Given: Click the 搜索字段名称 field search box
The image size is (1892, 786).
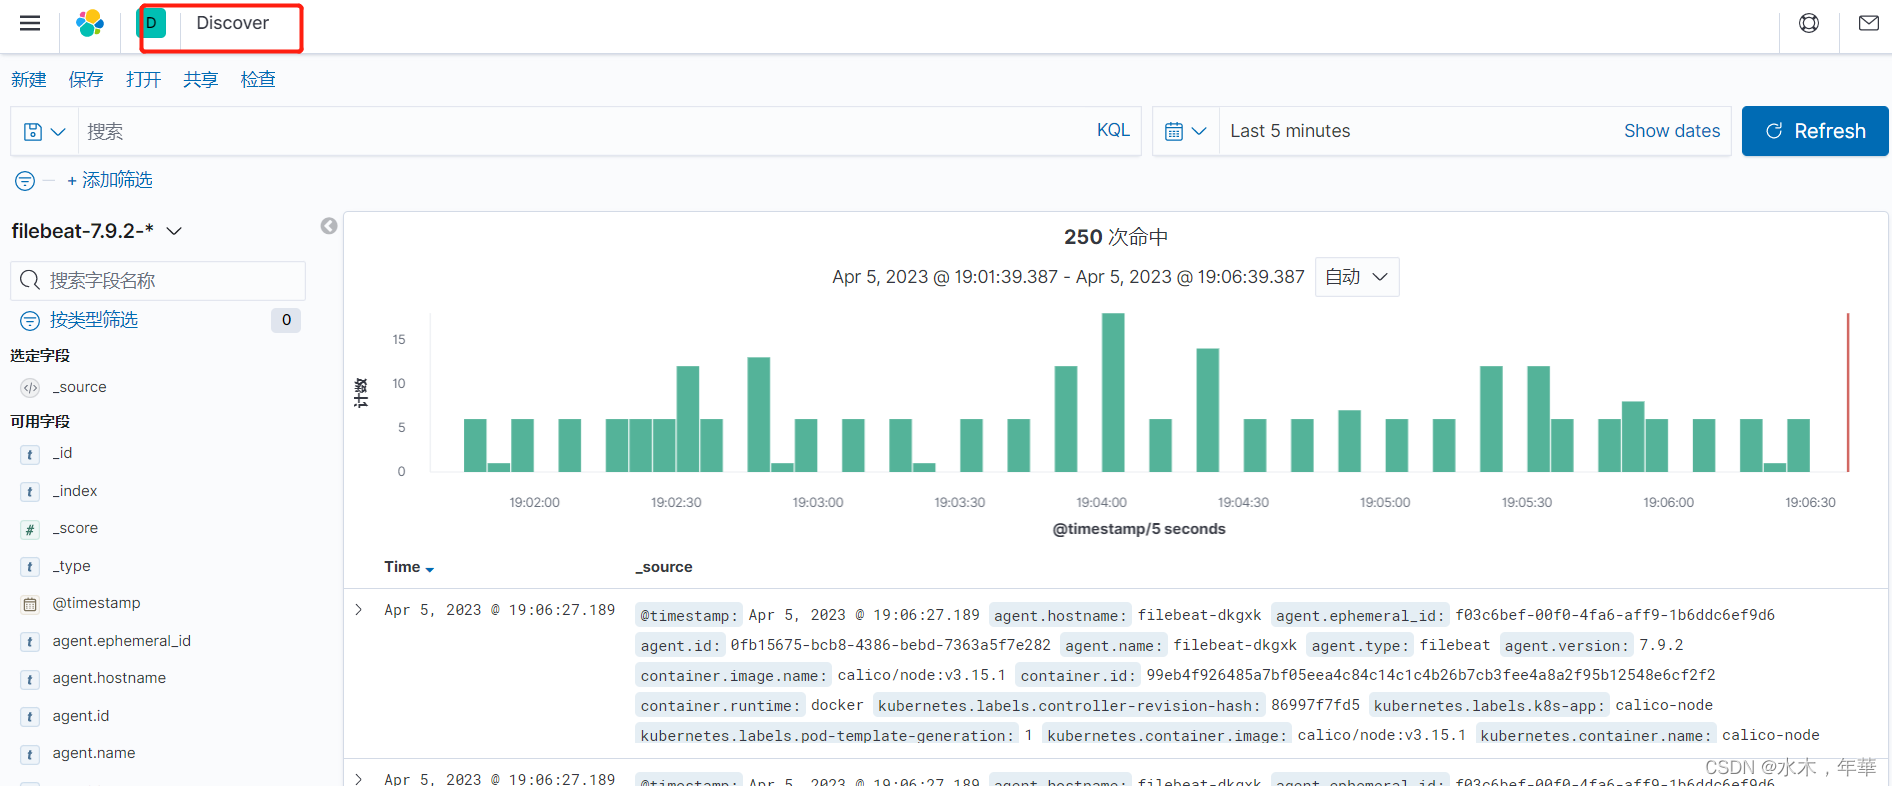Looking at the screenshot, I should (158, 281).
